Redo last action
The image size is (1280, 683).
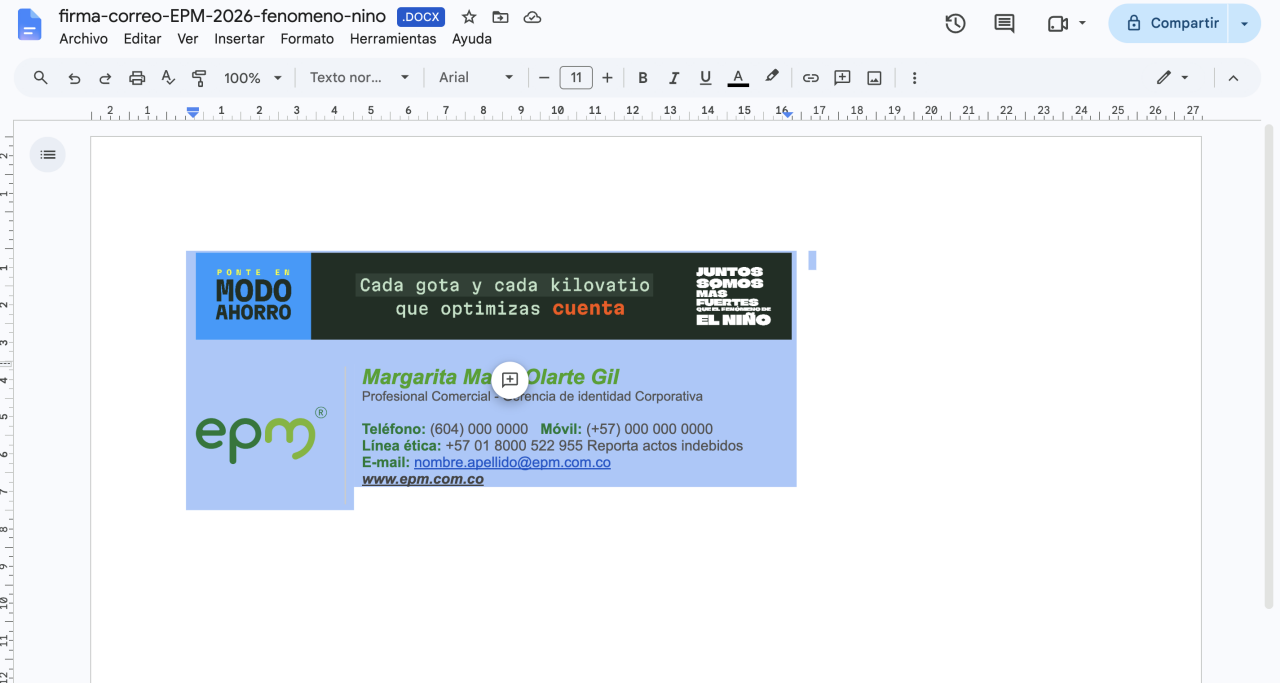(105, 77)
